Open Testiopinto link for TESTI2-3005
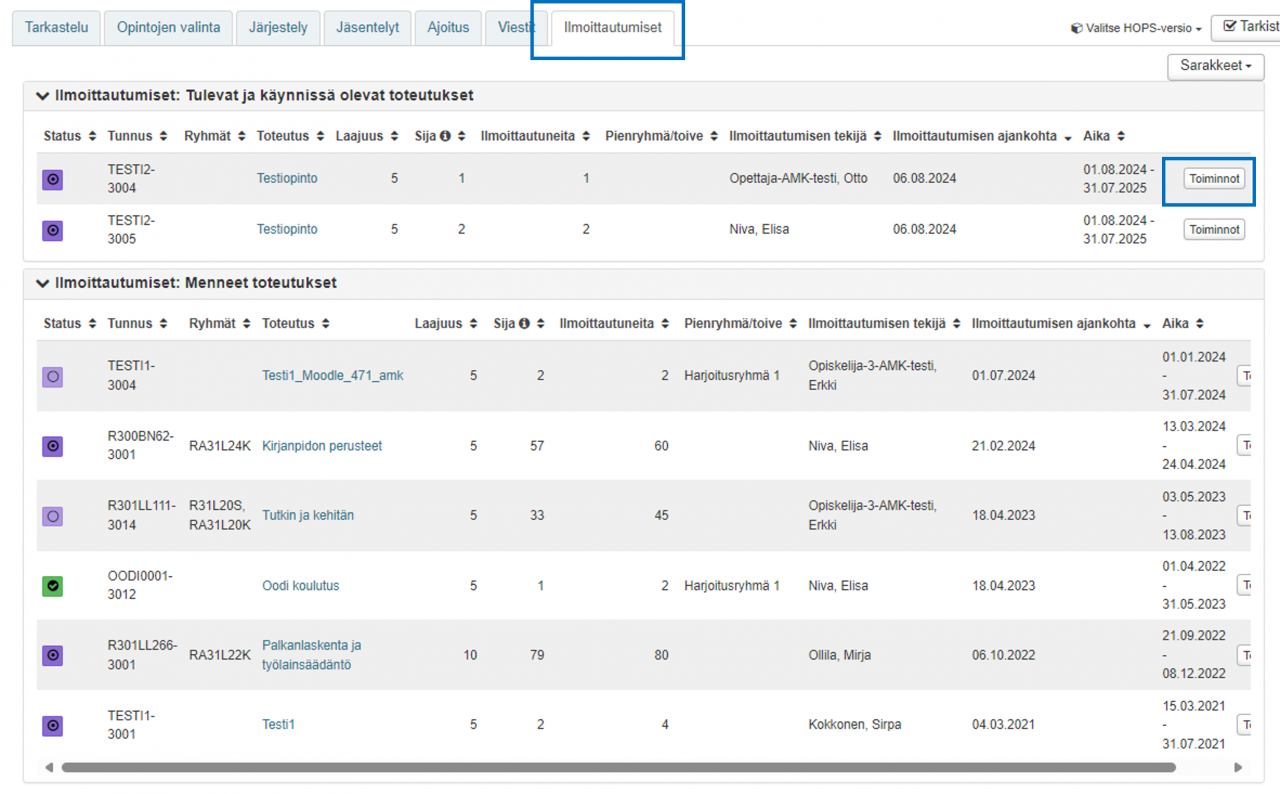Viewport: 1280px width, 794px height. point(287,230)
